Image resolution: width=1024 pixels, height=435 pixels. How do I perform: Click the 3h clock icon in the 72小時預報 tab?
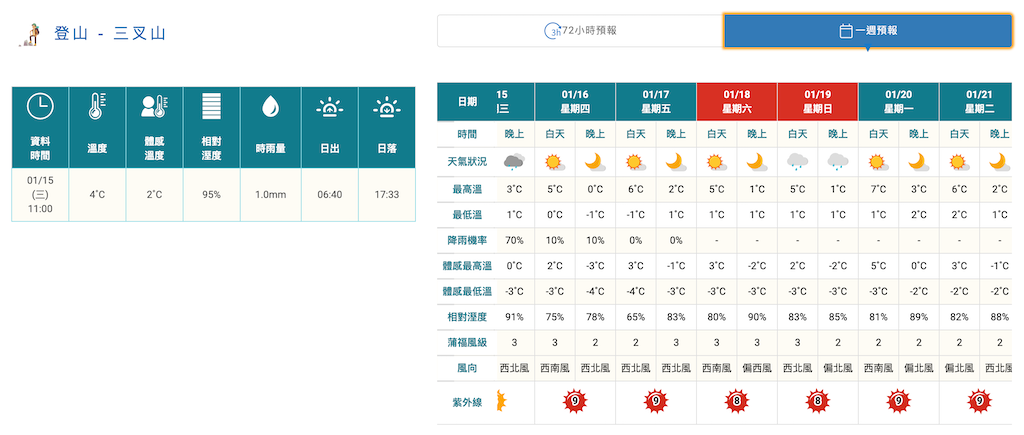click(x=552, y=31)
